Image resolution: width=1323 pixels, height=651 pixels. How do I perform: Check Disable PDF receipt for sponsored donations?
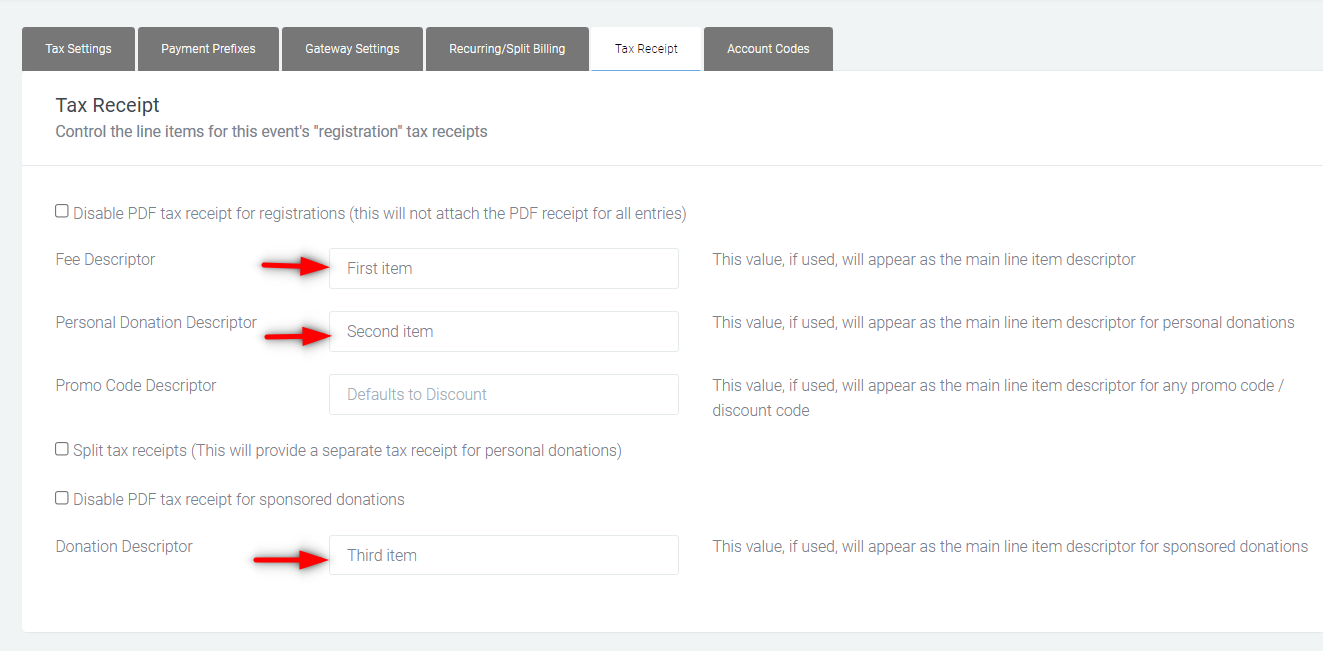pos(62,497)
